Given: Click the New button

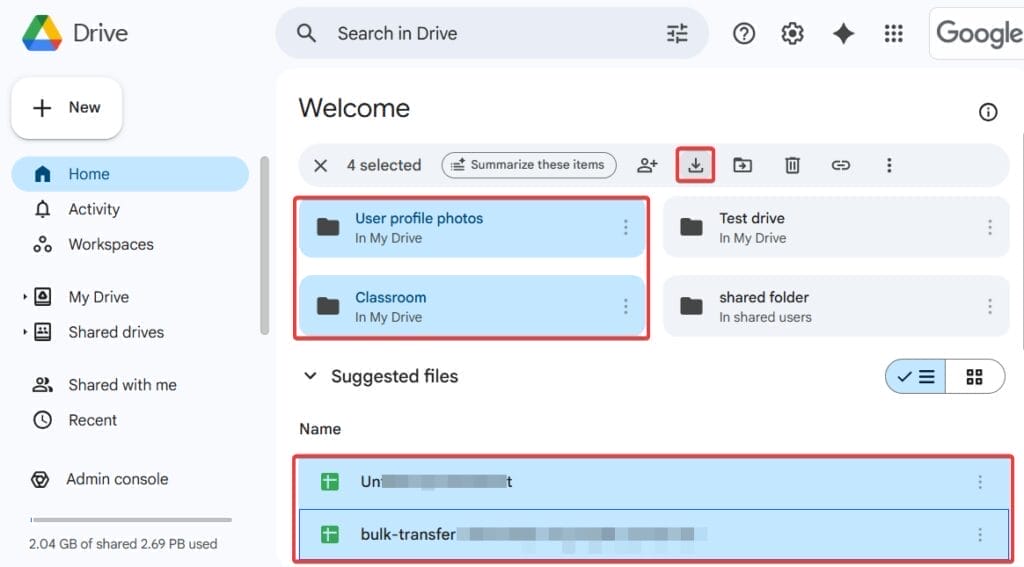Looking at the screenshot, I should click(x=67, y=108).
